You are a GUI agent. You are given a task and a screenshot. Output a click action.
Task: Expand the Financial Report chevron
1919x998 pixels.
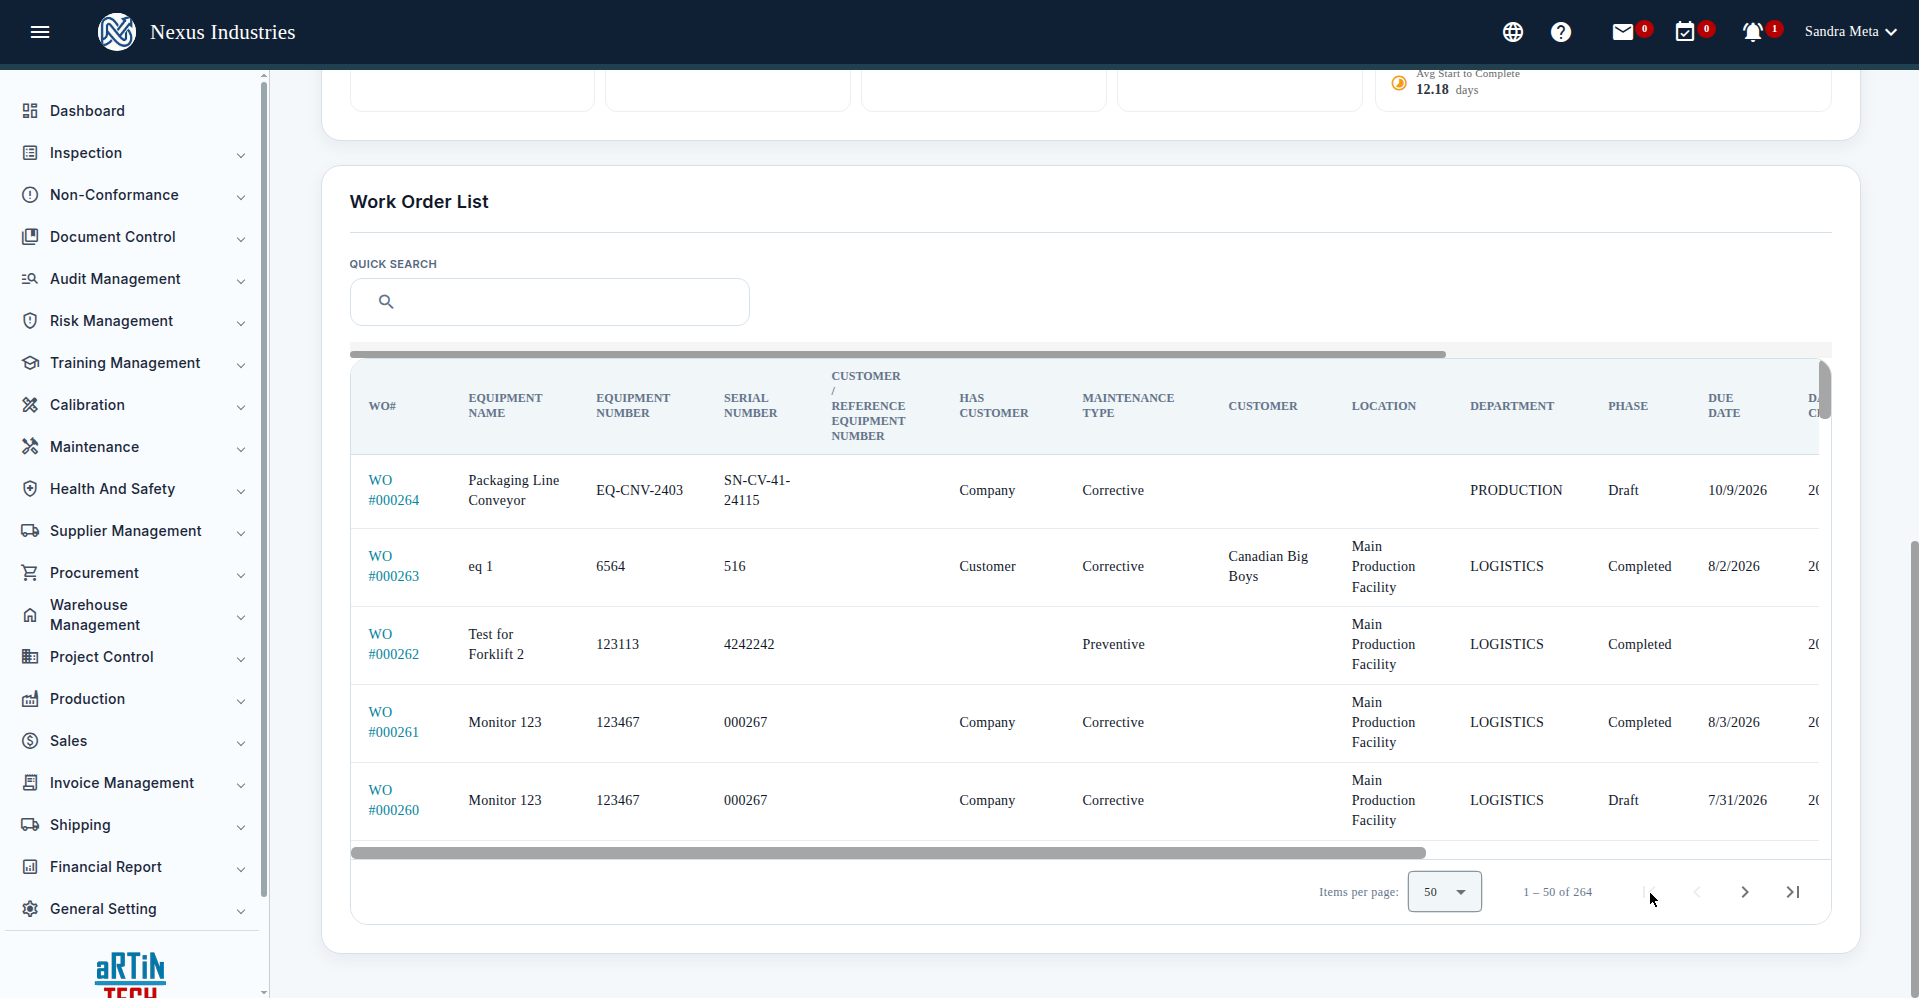point(241,869)
